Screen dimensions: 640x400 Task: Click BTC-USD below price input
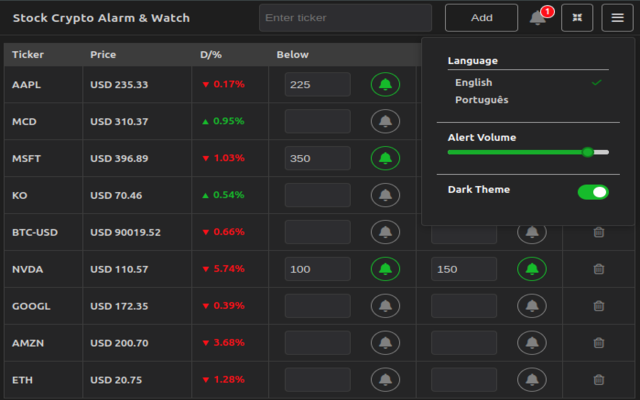tap(318, 232)
